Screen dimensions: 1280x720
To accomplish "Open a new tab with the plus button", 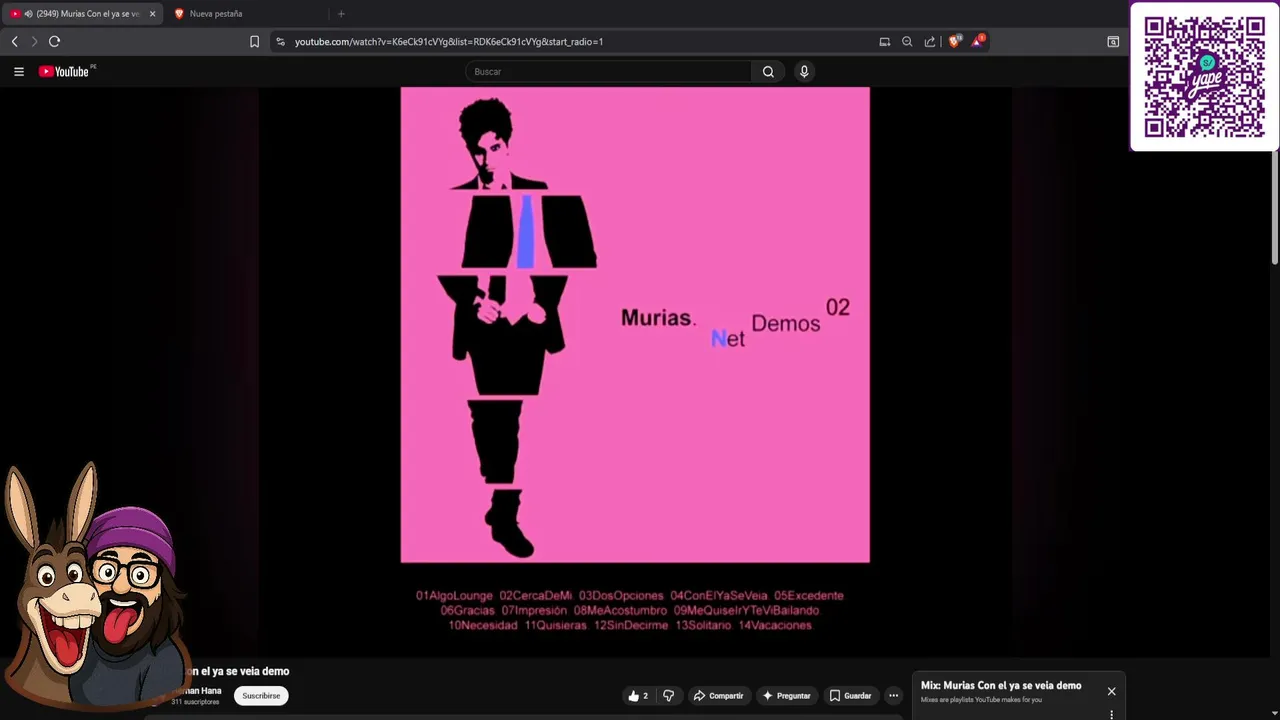I will (341, 14).
